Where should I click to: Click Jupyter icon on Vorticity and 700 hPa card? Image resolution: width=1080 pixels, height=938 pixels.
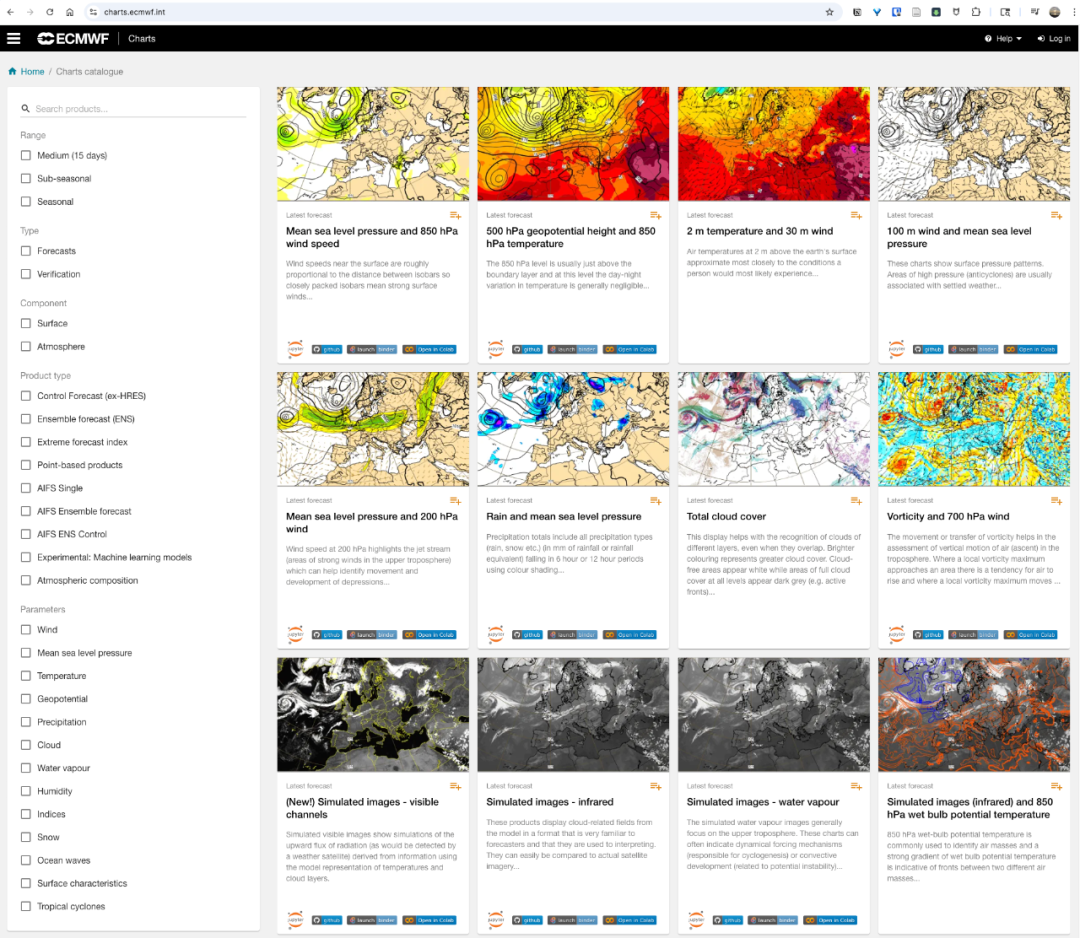tap(896, 634)
